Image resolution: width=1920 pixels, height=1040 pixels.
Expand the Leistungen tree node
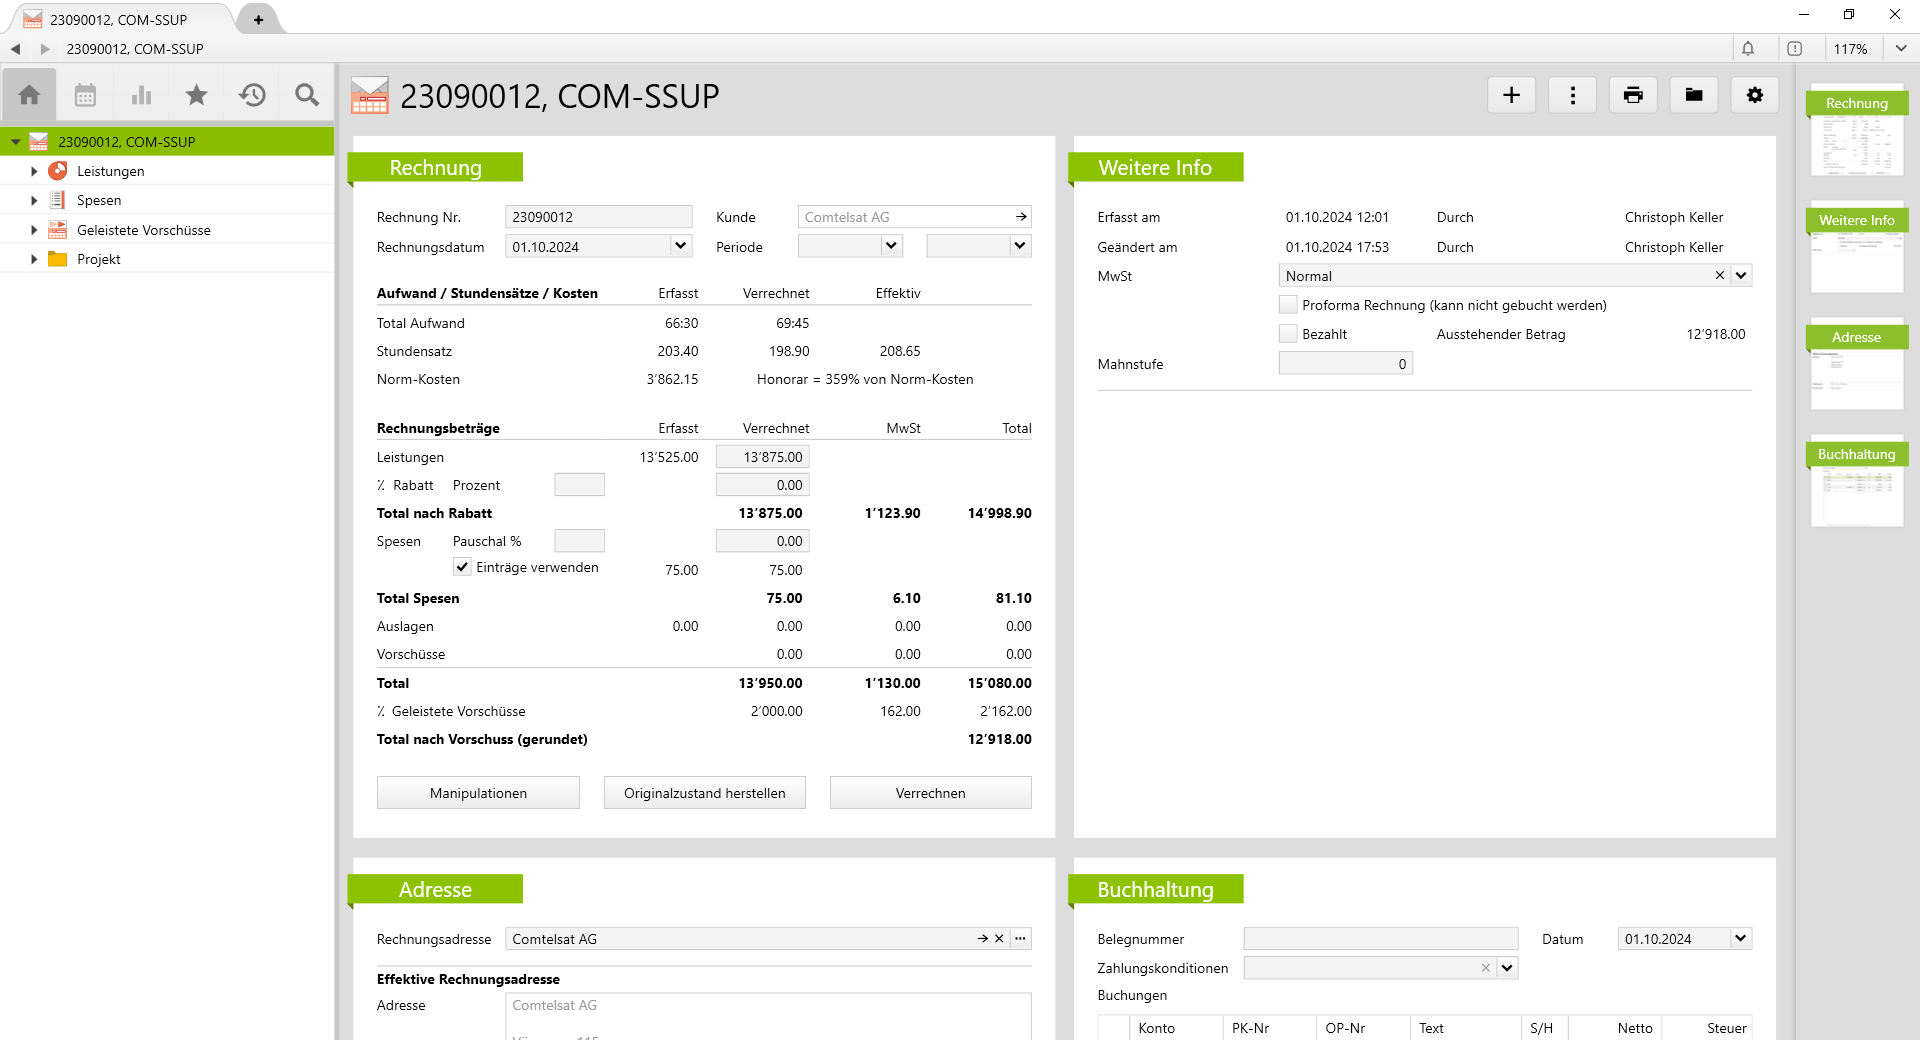coord(34,171)
